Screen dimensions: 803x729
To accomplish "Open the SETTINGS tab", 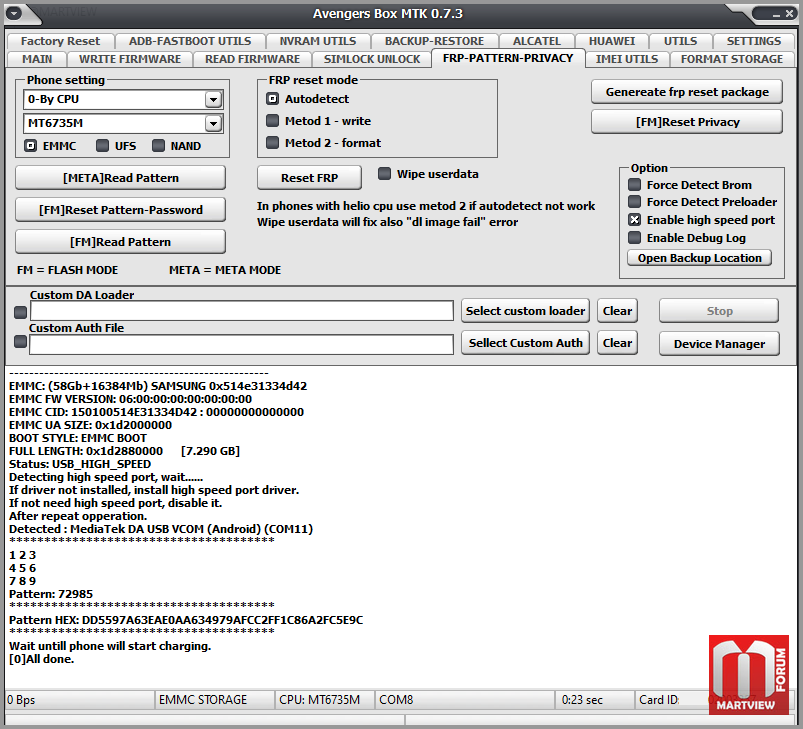I will point(754,41).
